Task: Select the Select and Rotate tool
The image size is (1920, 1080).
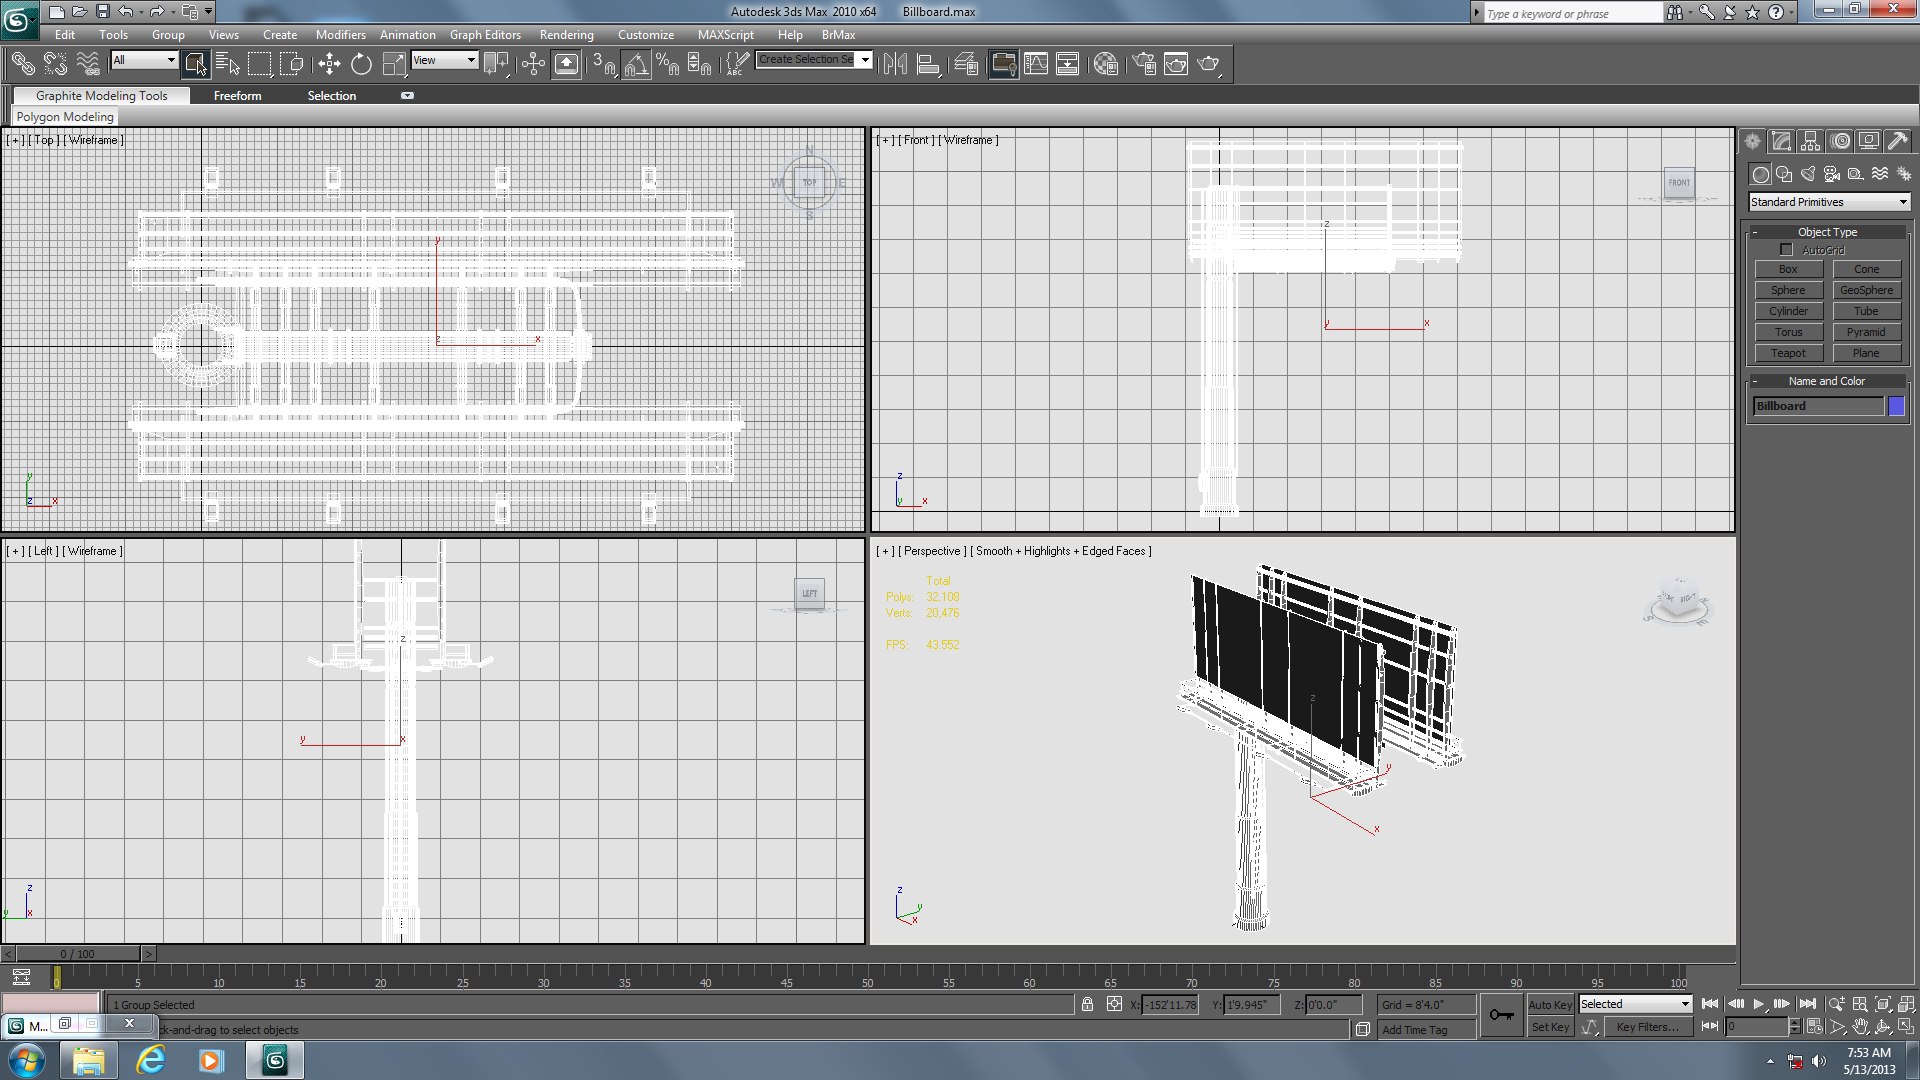Action: point(361,64)
